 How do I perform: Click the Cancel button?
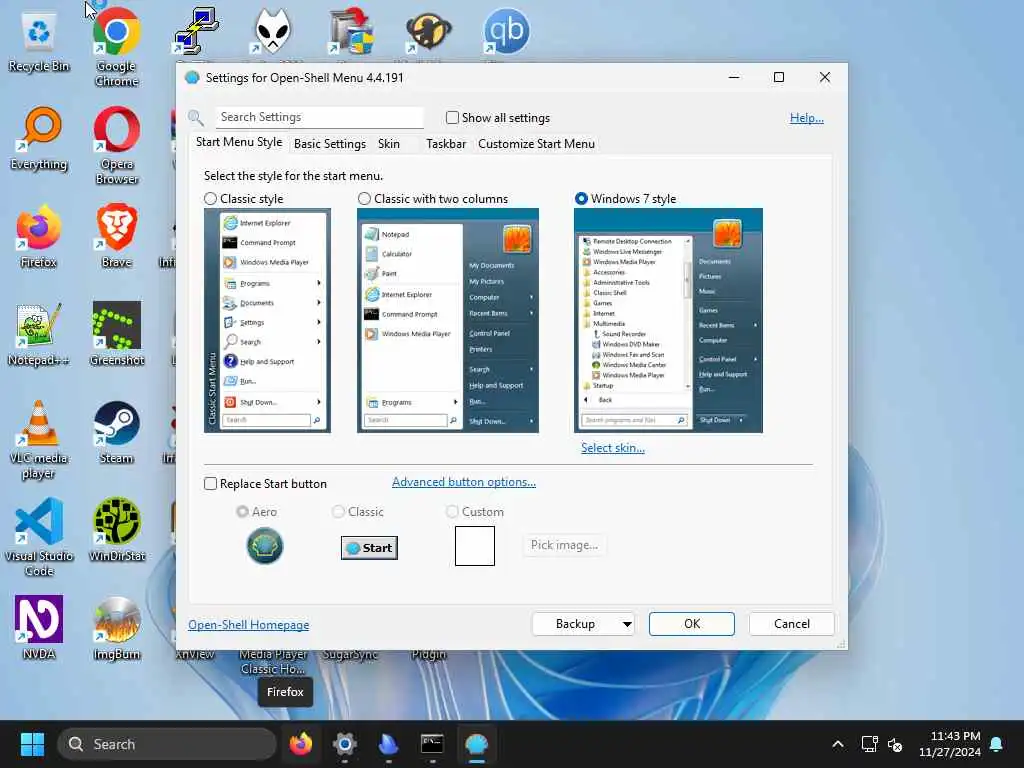(792, 624)
